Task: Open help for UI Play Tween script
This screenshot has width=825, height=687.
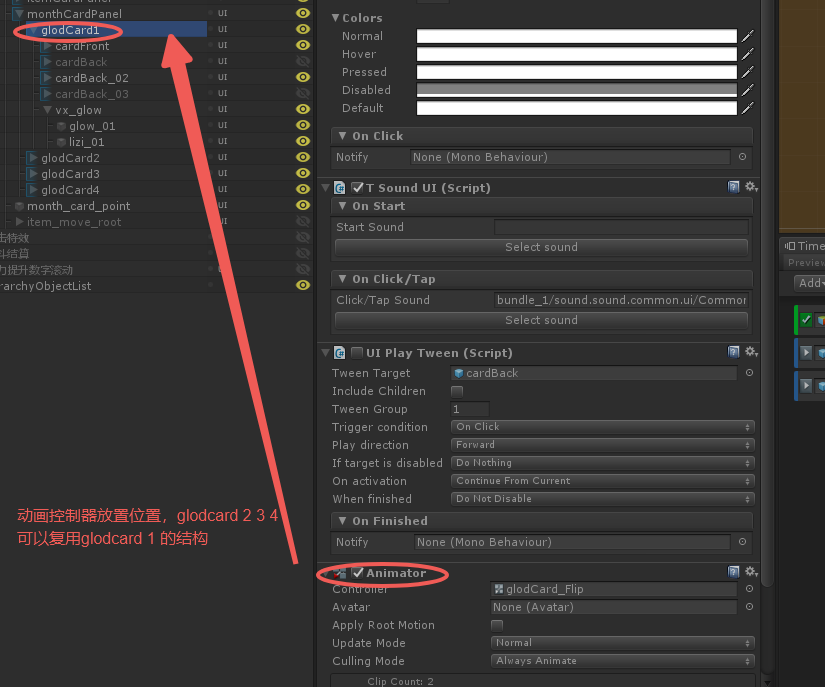Action: point(733,352)
